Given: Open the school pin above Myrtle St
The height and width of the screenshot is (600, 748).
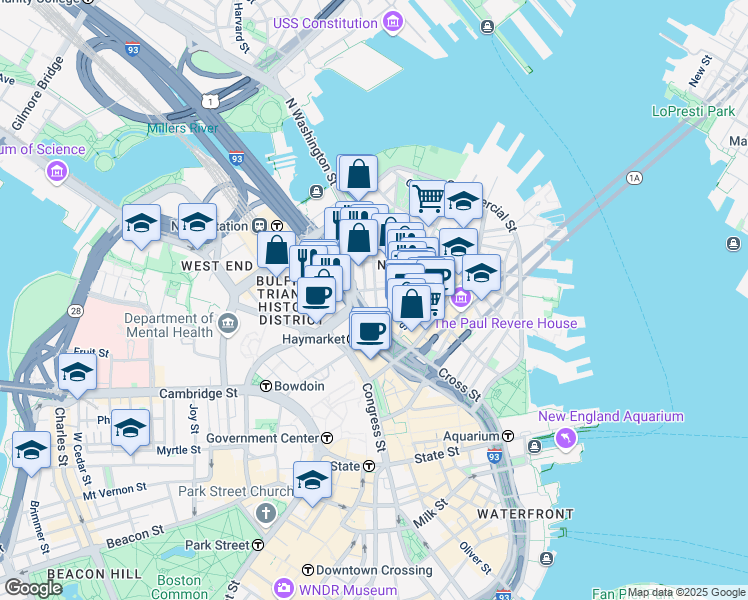Looking at the screenshot, I should (x=130, y=431).
